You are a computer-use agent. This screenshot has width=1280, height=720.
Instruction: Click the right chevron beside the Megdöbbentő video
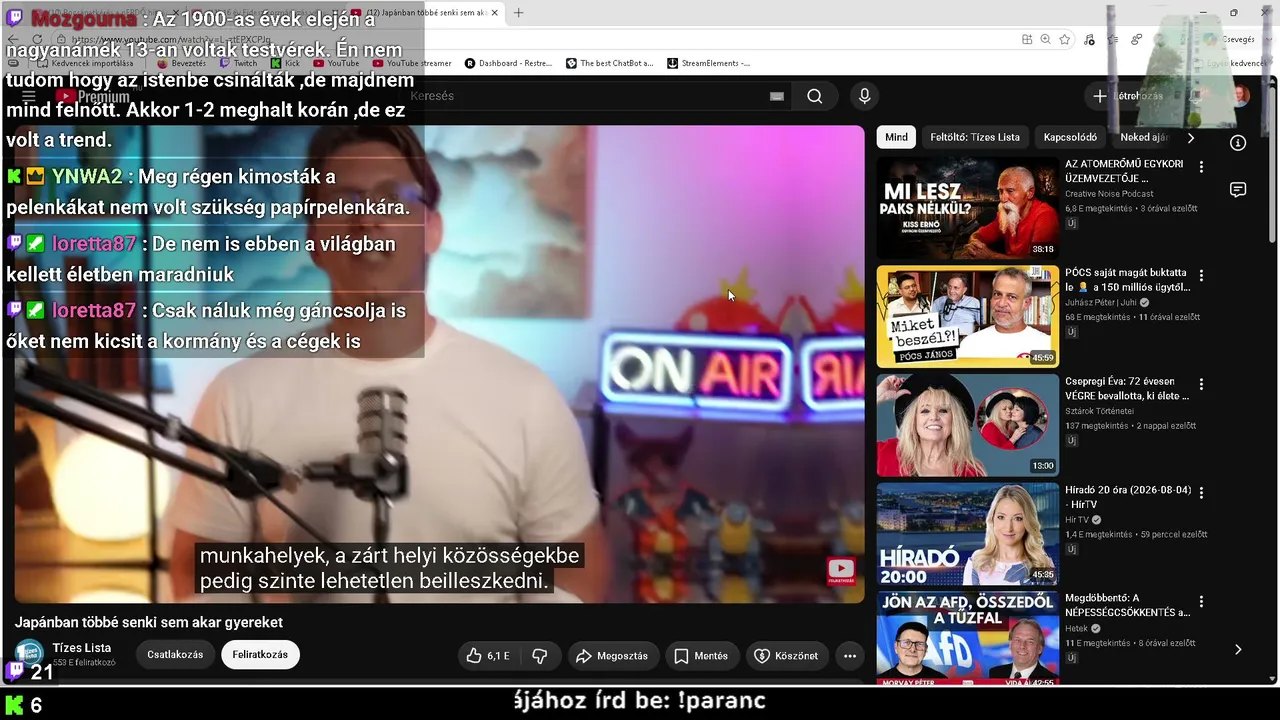[1238, 649]
